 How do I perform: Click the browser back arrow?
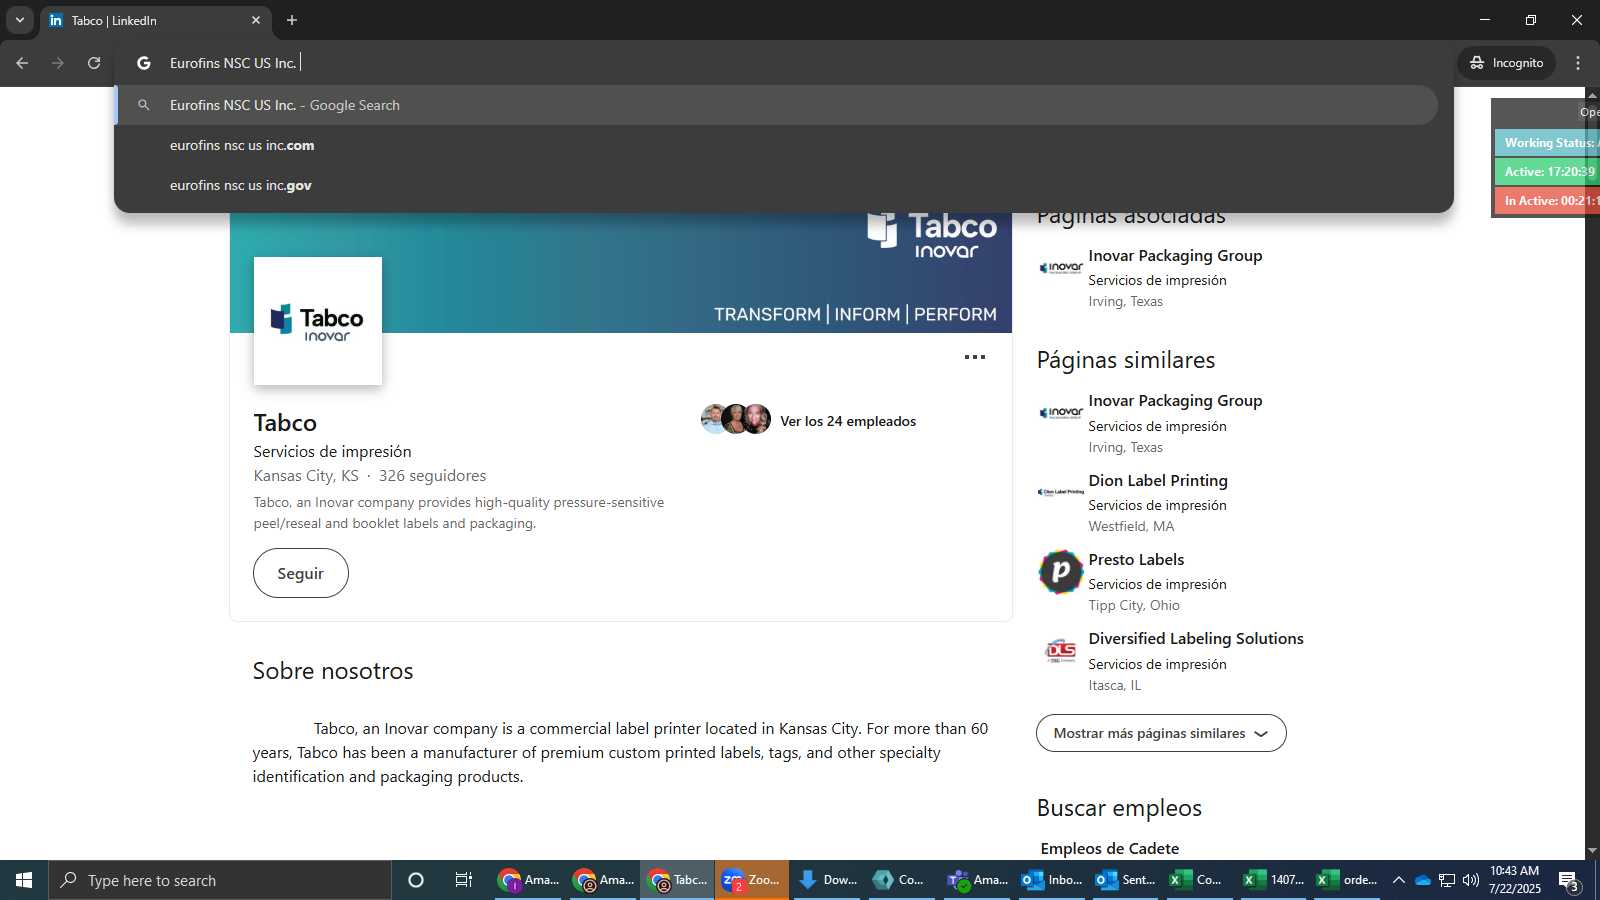point(22,63)
